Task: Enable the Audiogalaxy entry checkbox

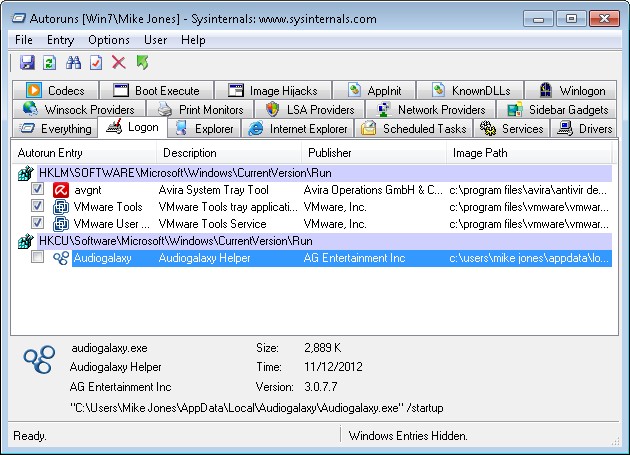Action: [x=37, y=256]
